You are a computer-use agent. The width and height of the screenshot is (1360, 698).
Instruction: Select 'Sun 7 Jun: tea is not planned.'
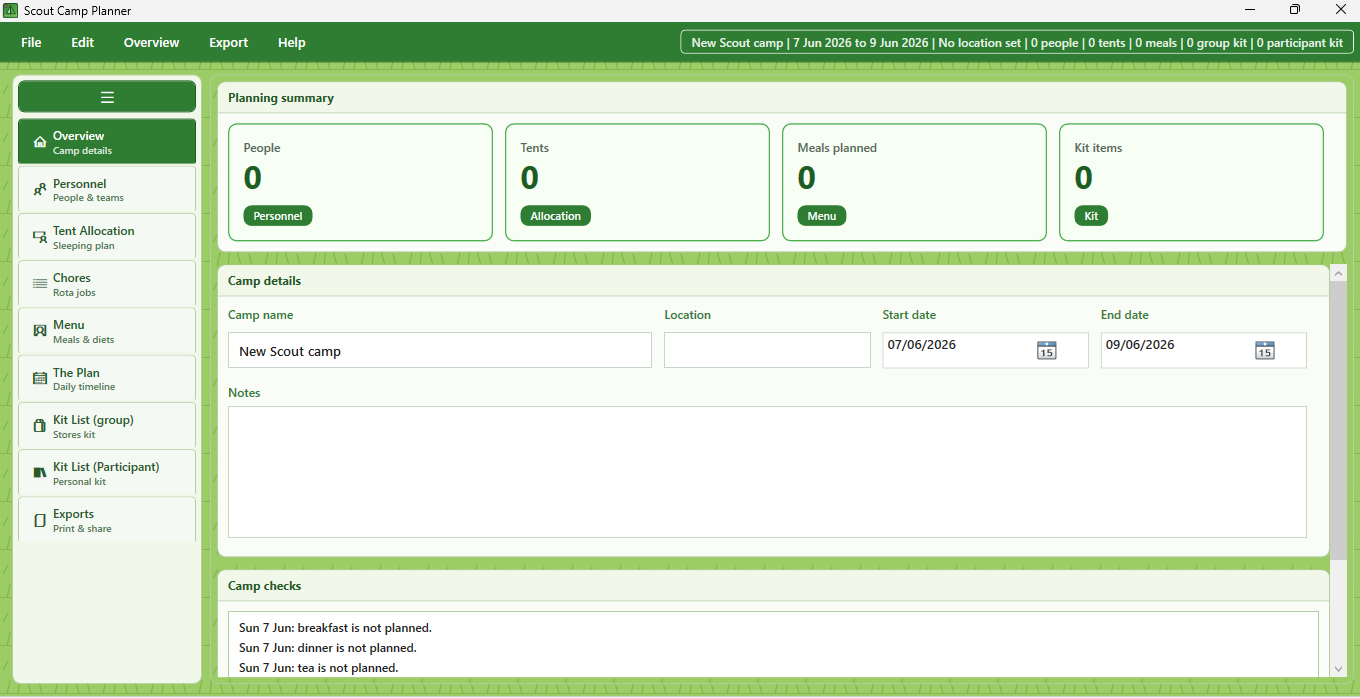(x=319, y=668)
